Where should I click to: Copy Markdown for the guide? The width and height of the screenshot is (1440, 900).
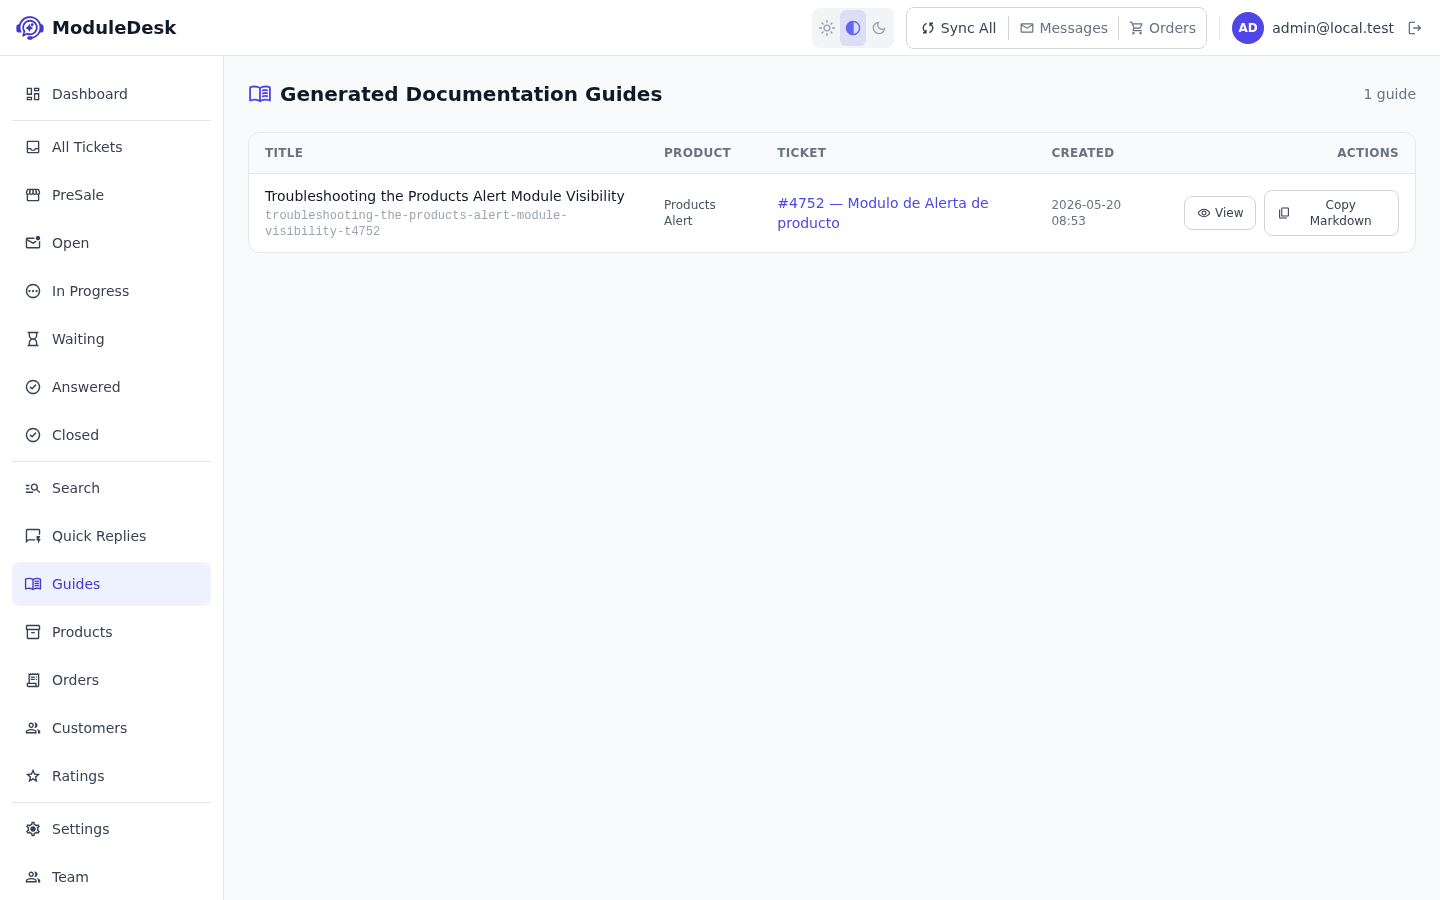click(x=1331, y=213)
